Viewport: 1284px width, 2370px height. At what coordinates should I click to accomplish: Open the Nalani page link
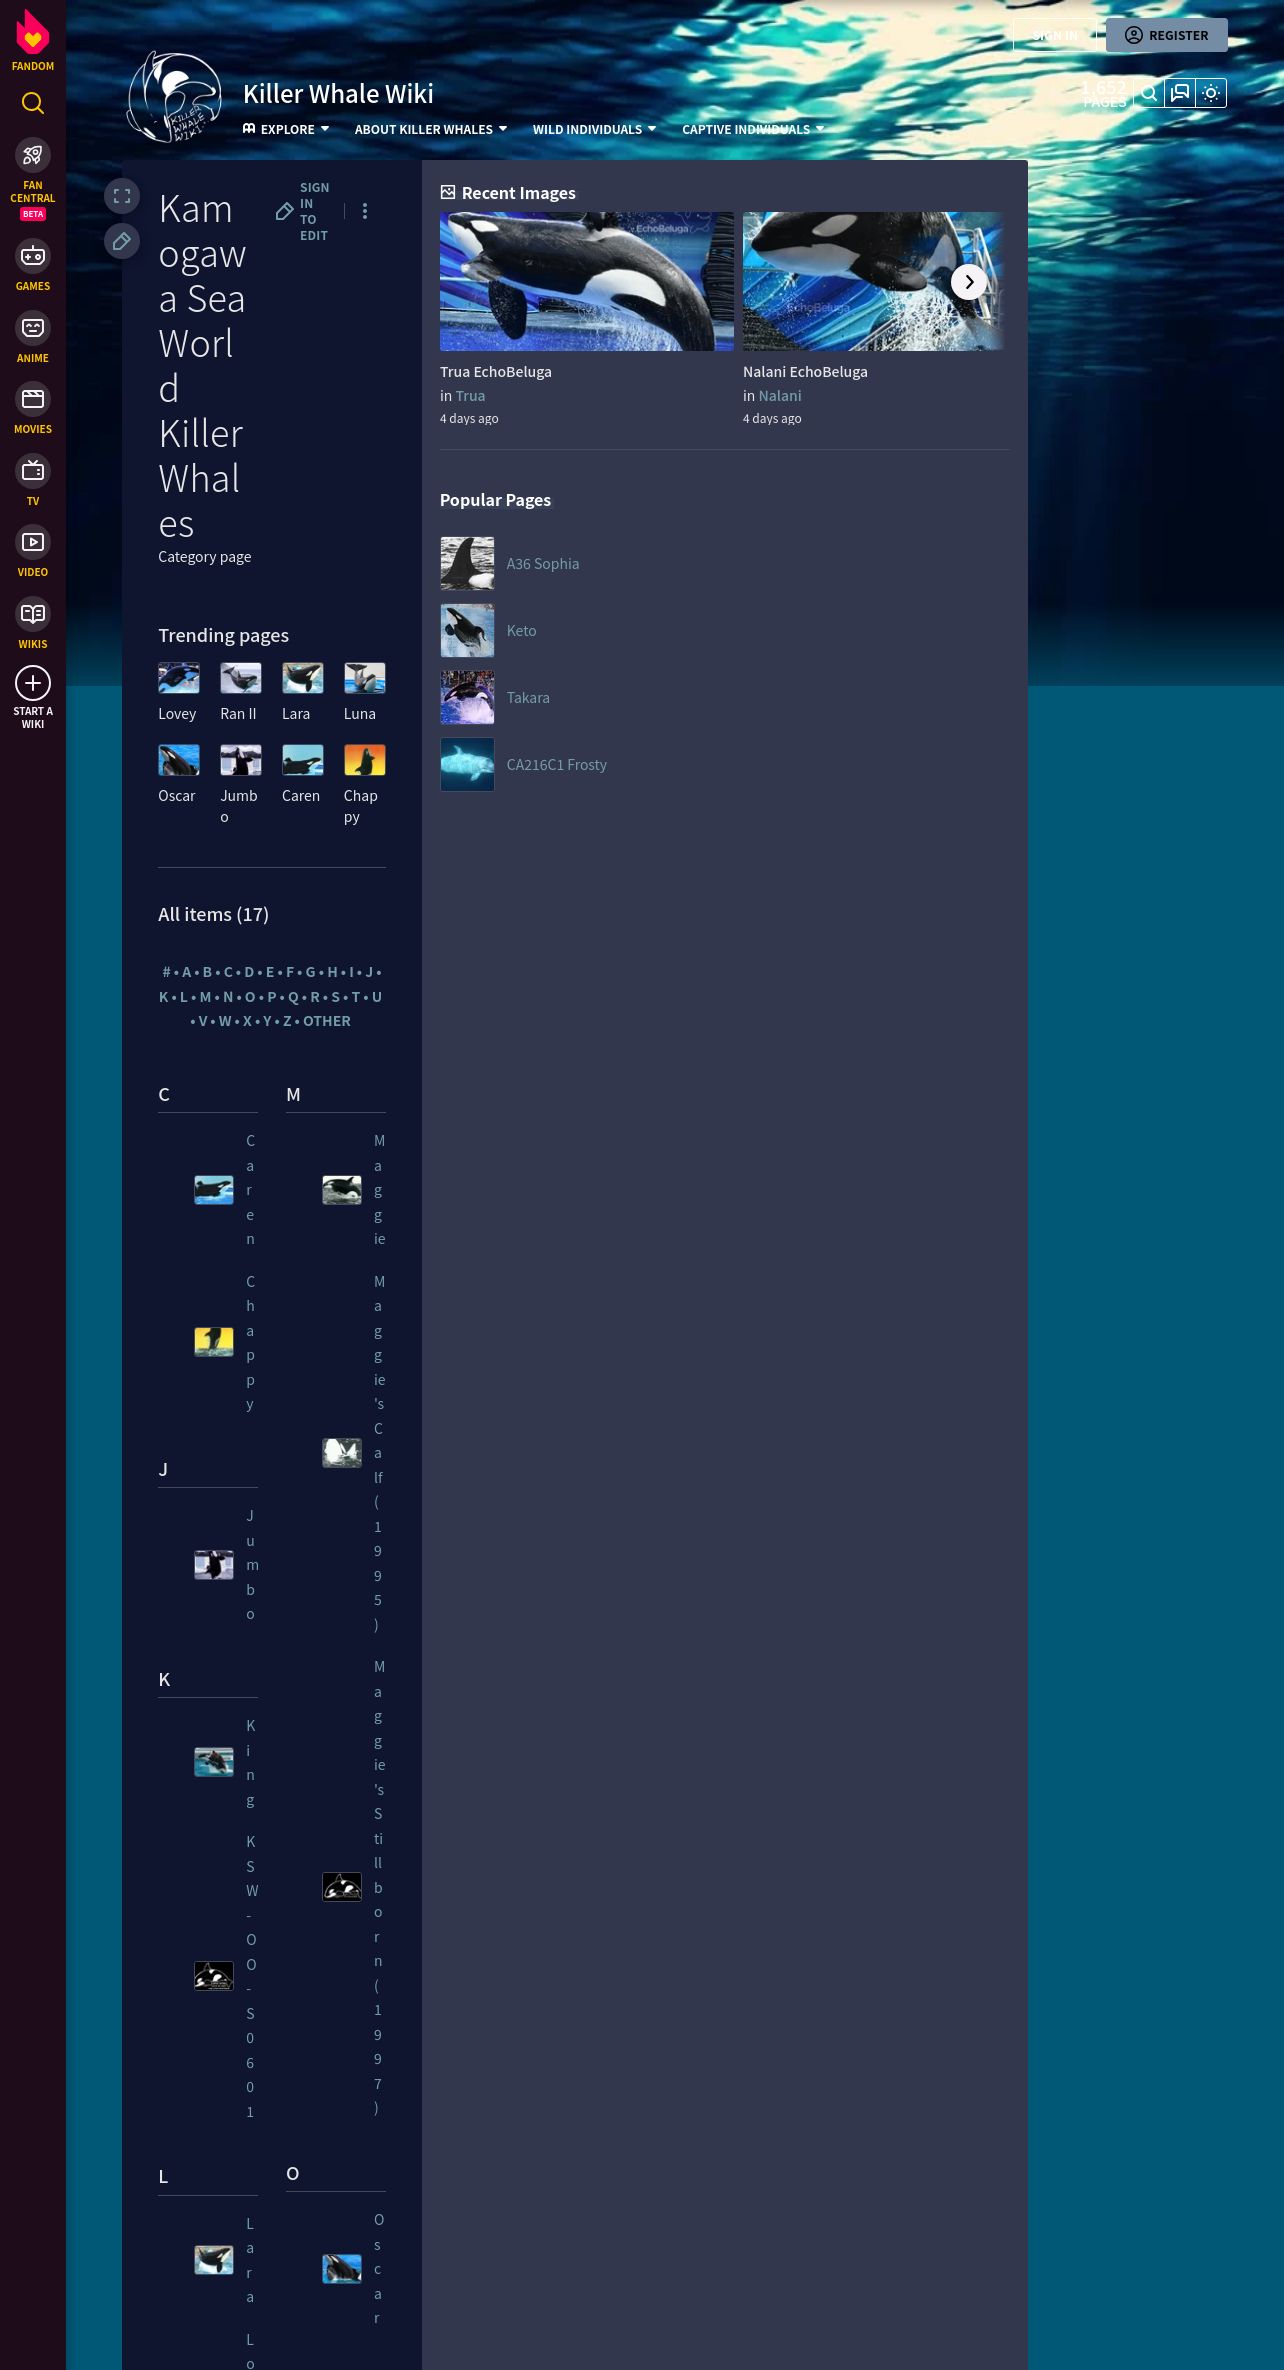pos(780,396)
